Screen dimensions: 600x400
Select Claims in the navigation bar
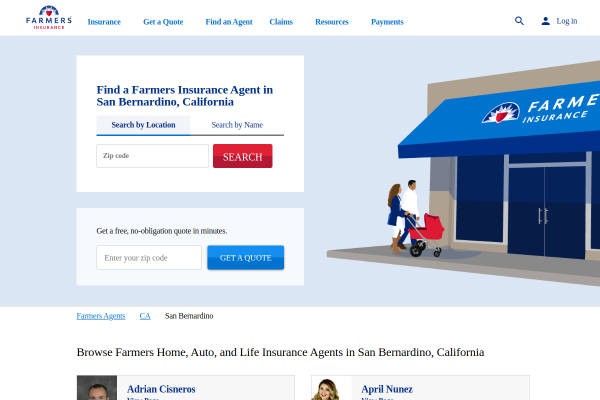coord(281,22)
